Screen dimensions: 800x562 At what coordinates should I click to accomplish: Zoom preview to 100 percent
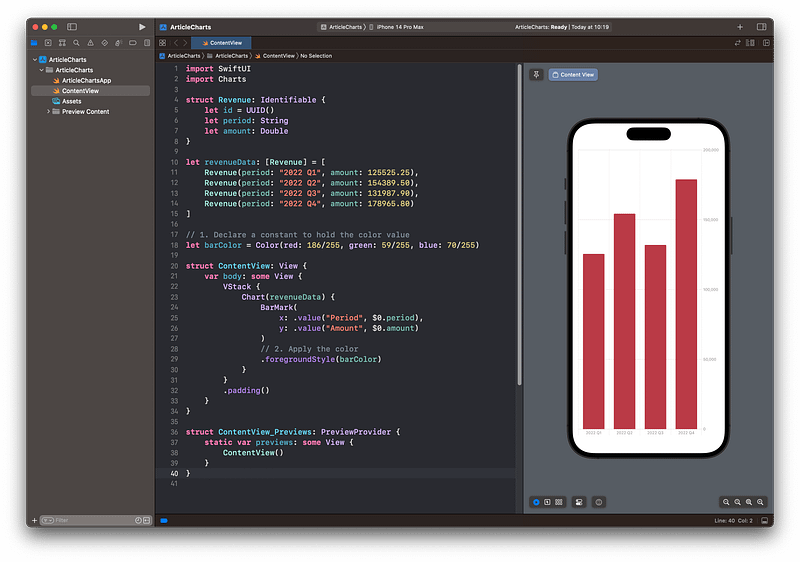click(x=737, y=502)
